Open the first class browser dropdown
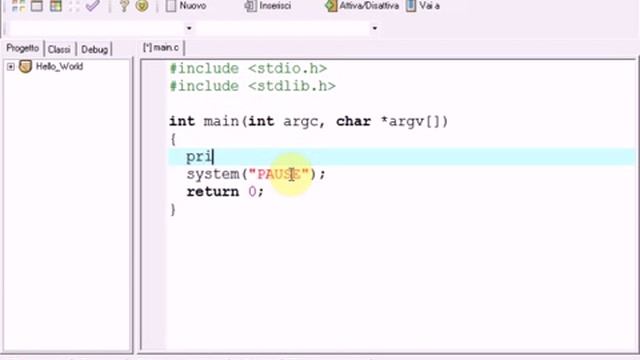 [189, 28]
